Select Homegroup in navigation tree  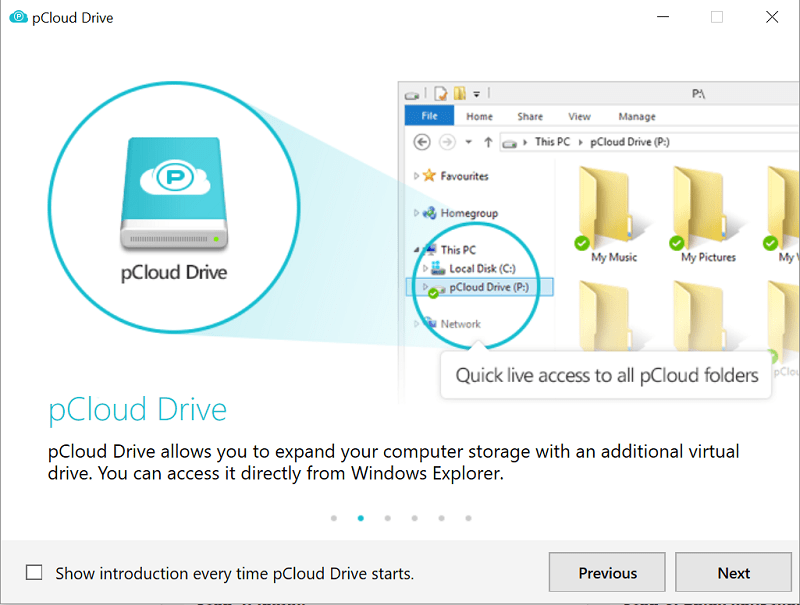[x=469, y=213]
